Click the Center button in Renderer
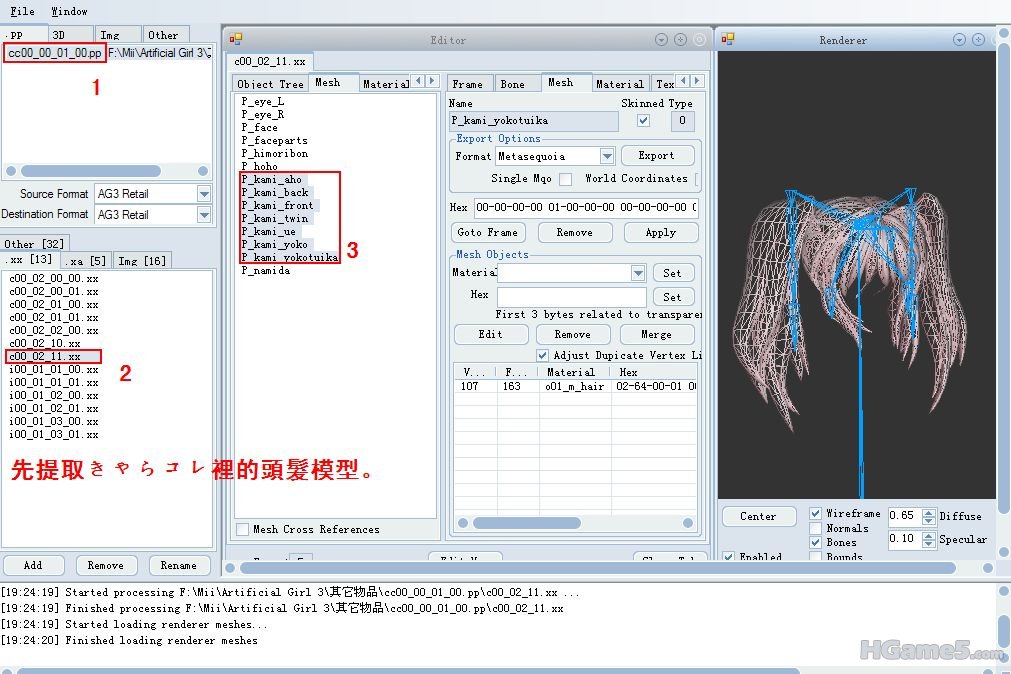 pyautogui.click(x=759, y=516)
